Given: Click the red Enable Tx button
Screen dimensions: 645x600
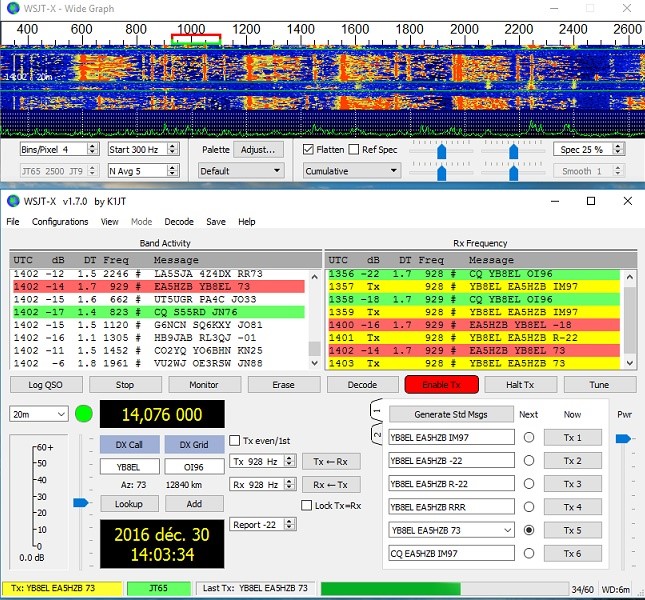Looking at the screenshot, I should [442, 385].
